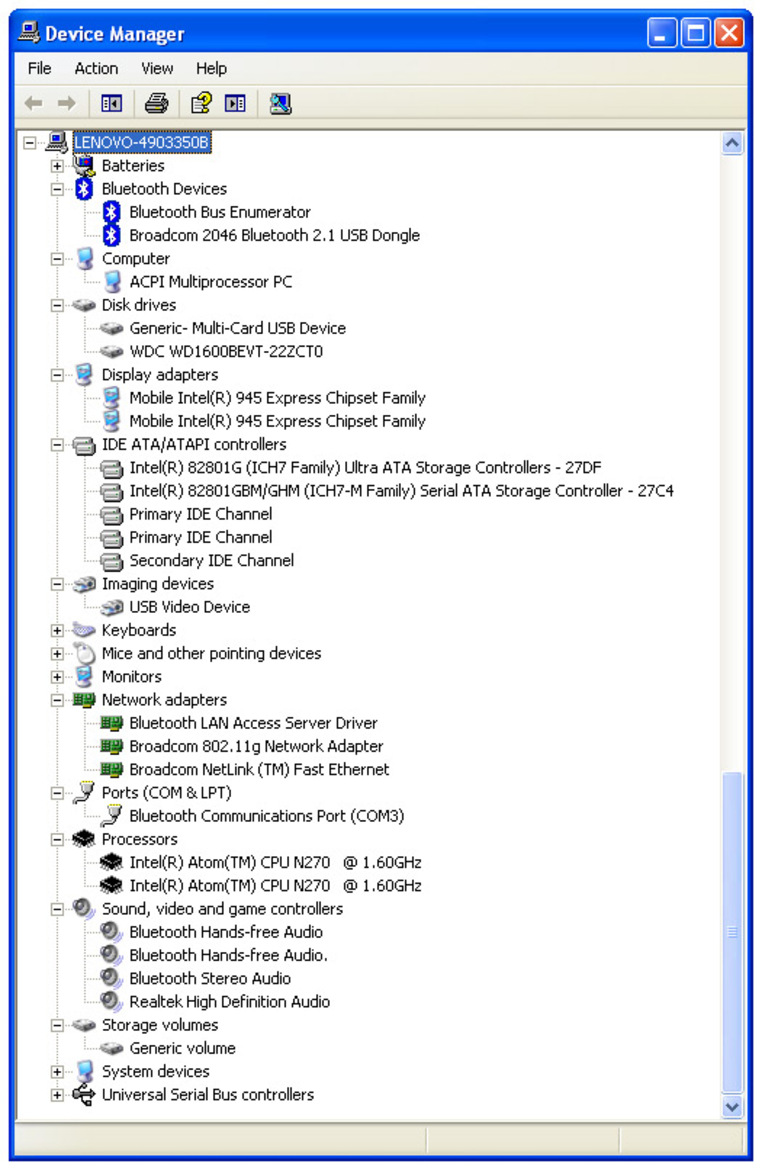762x1170 pixels.
Task: Click the Batteries category icon
Action: coord(84,166)
